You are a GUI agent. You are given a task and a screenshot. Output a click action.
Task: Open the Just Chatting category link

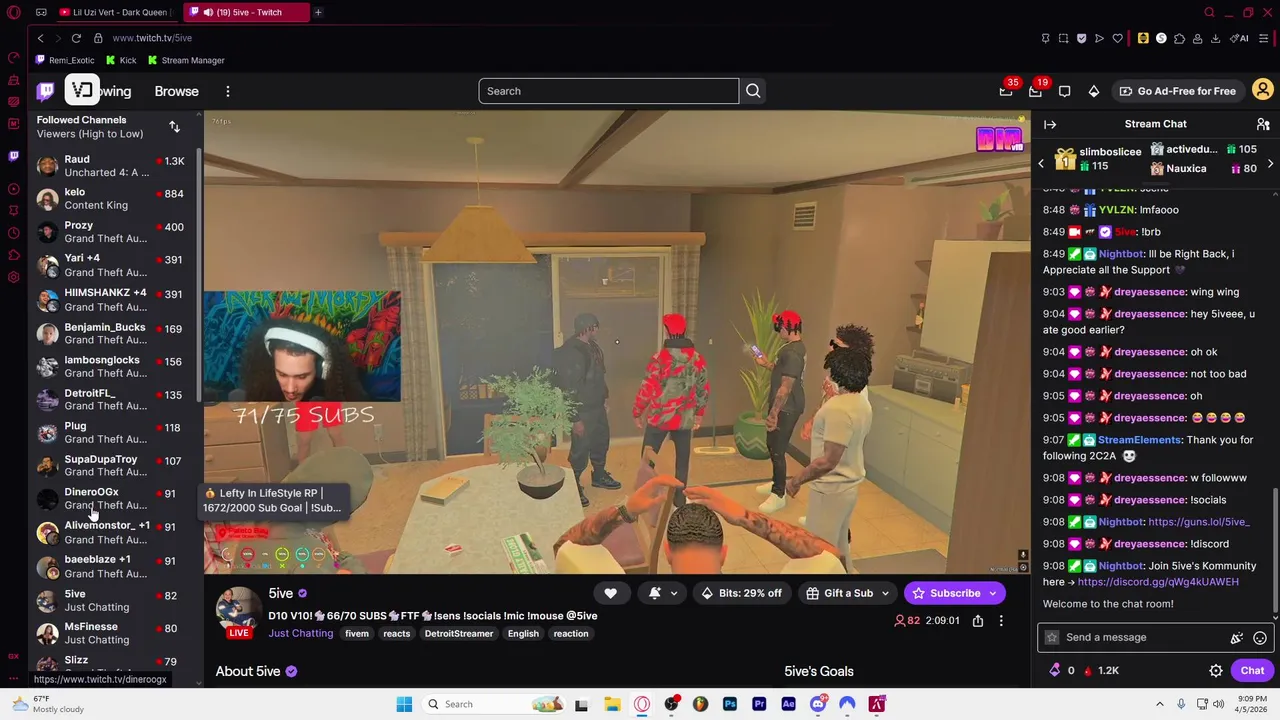pyautogui.click(x=300, y=633)
